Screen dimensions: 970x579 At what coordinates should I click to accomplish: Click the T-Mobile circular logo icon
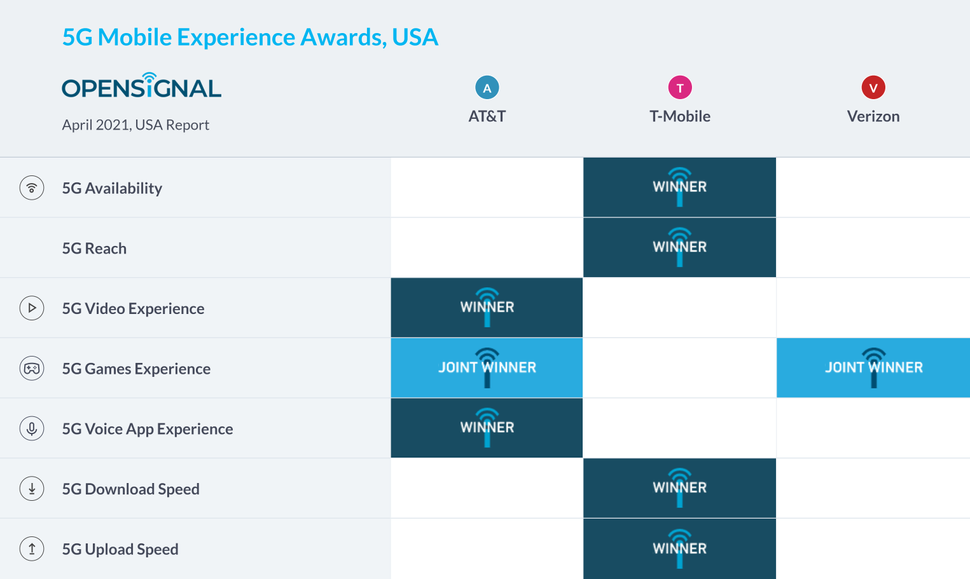point(680,88)
